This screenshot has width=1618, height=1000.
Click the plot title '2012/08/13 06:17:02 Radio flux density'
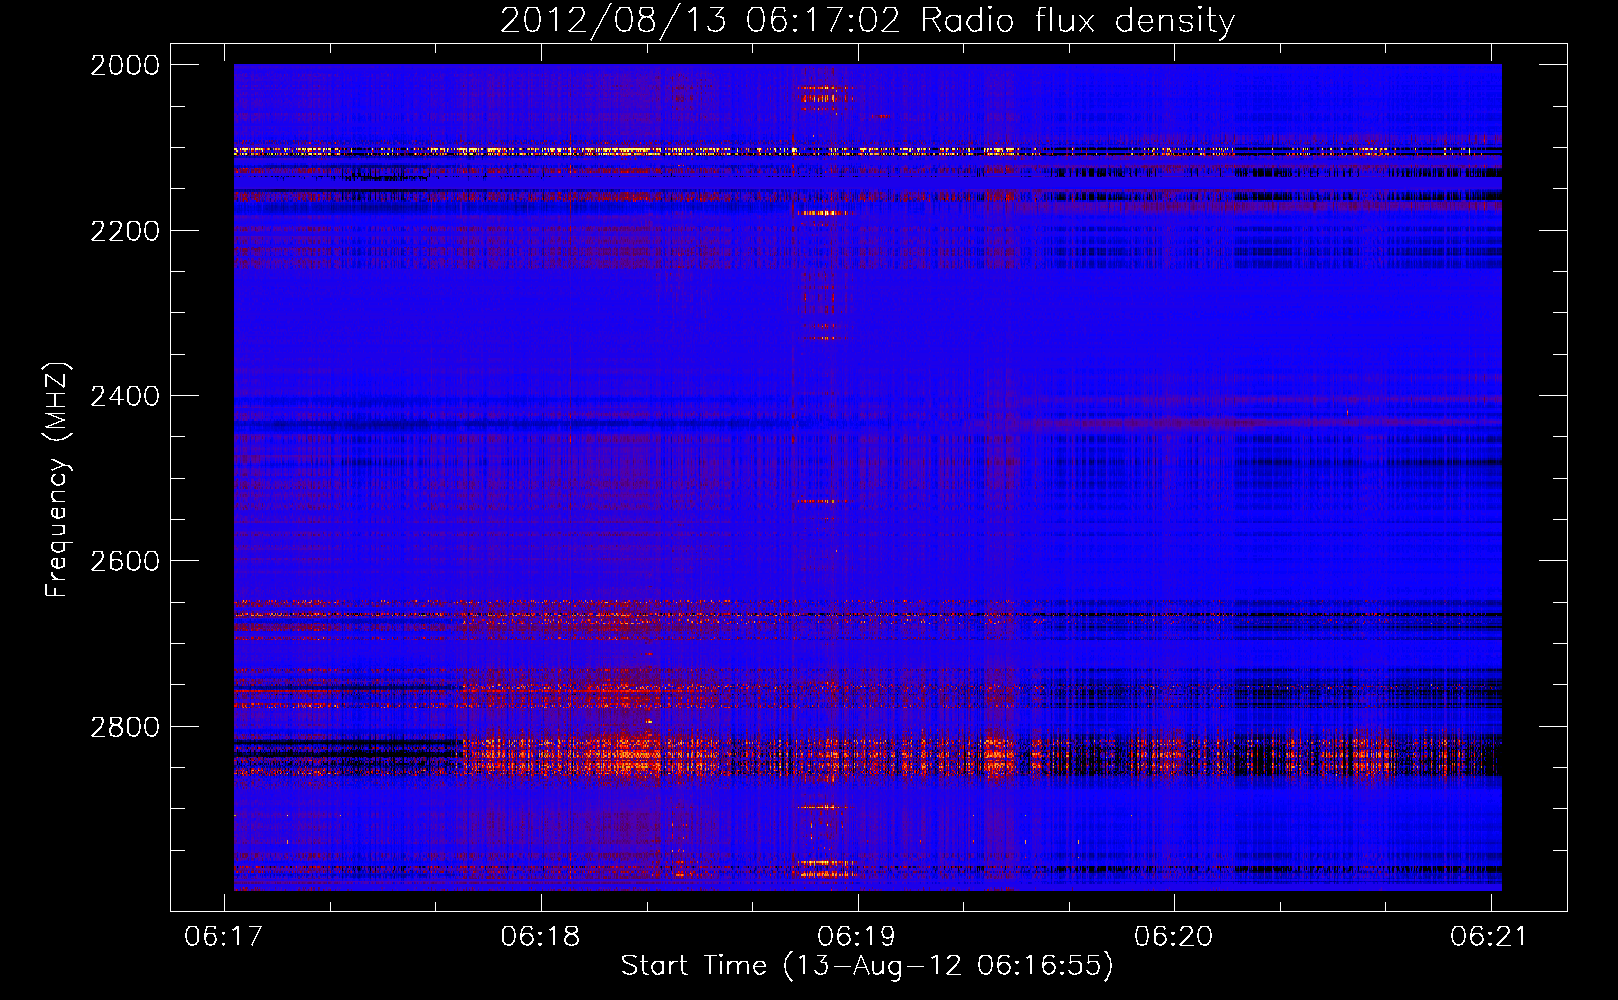[867, 20]
